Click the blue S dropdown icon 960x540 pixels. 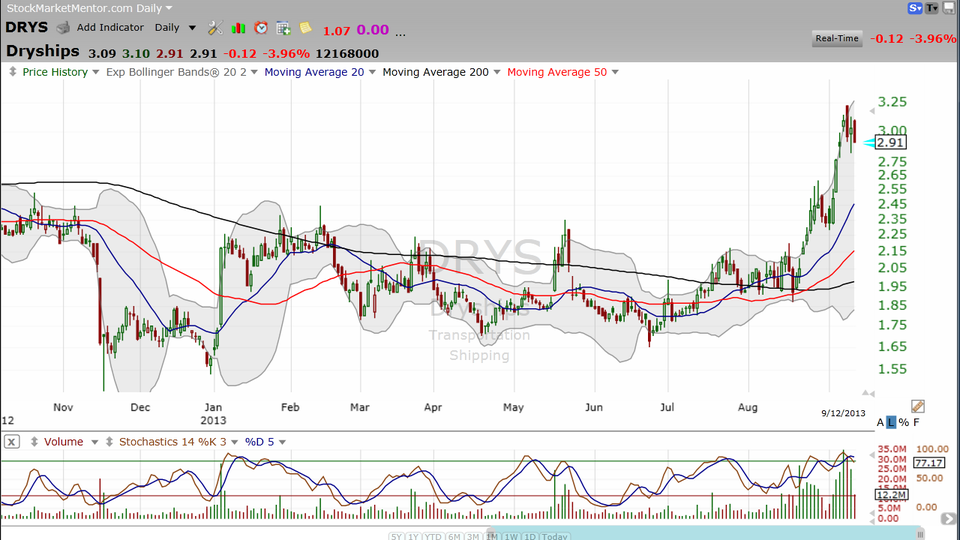[915, 8]
